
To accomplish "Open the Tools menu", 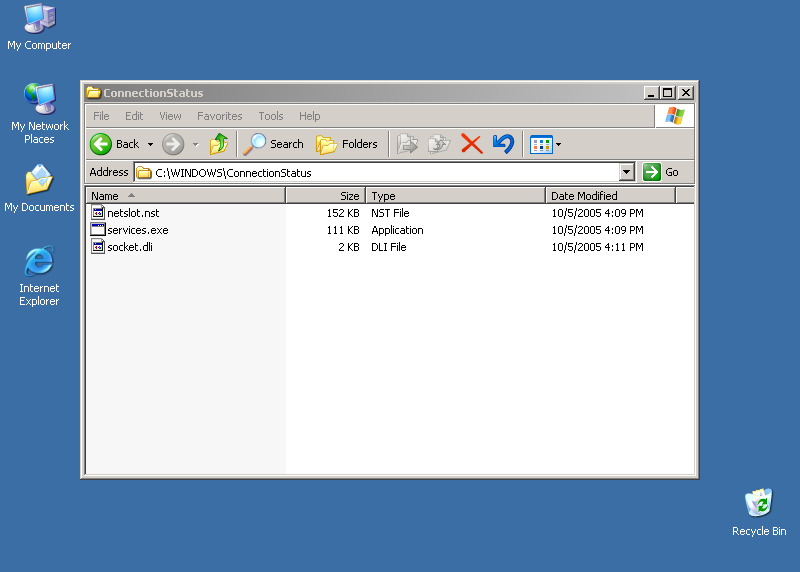I will [x=270, y=116].
